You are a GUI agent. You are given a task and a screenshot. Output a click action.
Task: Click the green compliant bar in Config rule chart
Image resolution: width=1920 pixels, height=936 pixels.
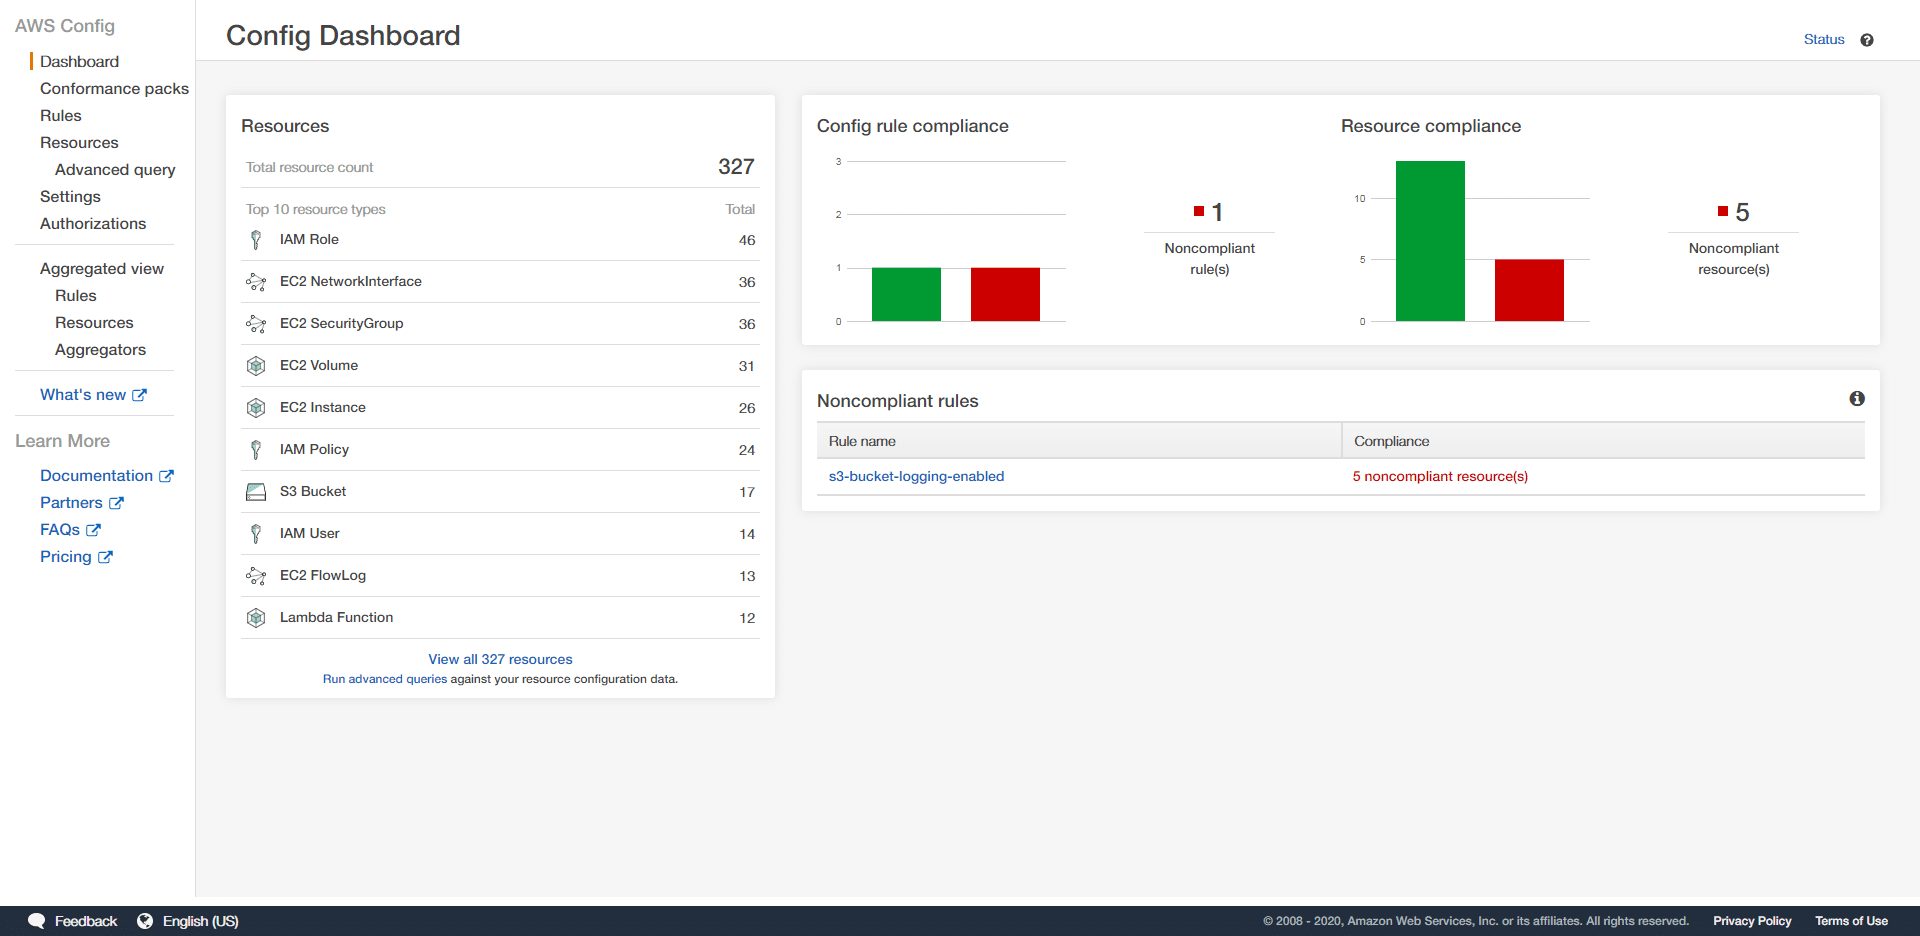(x=906, y=294)
